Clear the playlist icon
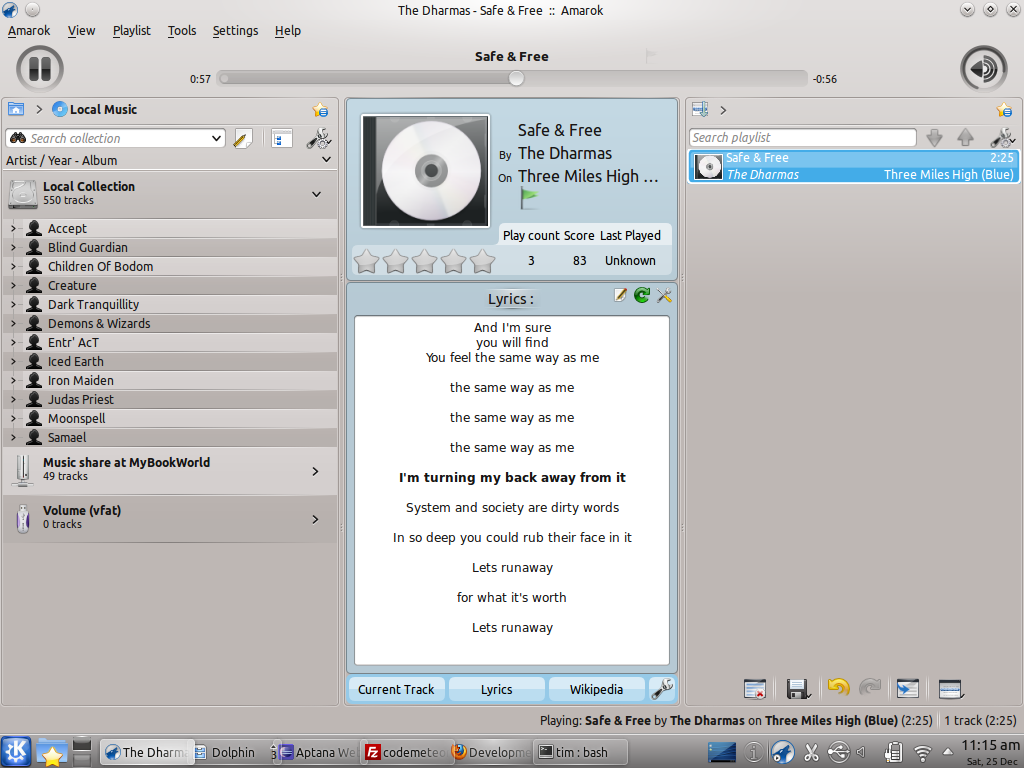Image resolution: width=1024 pixels, height=768 pixels. pyautogui.click(x=754, y=689)
